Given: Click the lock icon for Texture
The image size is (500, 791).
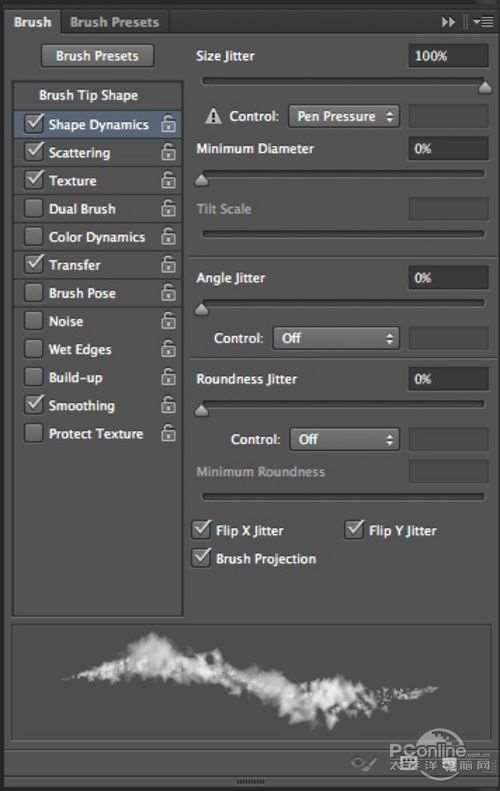Looking at the screenshot, I should [x=169, y=180].
